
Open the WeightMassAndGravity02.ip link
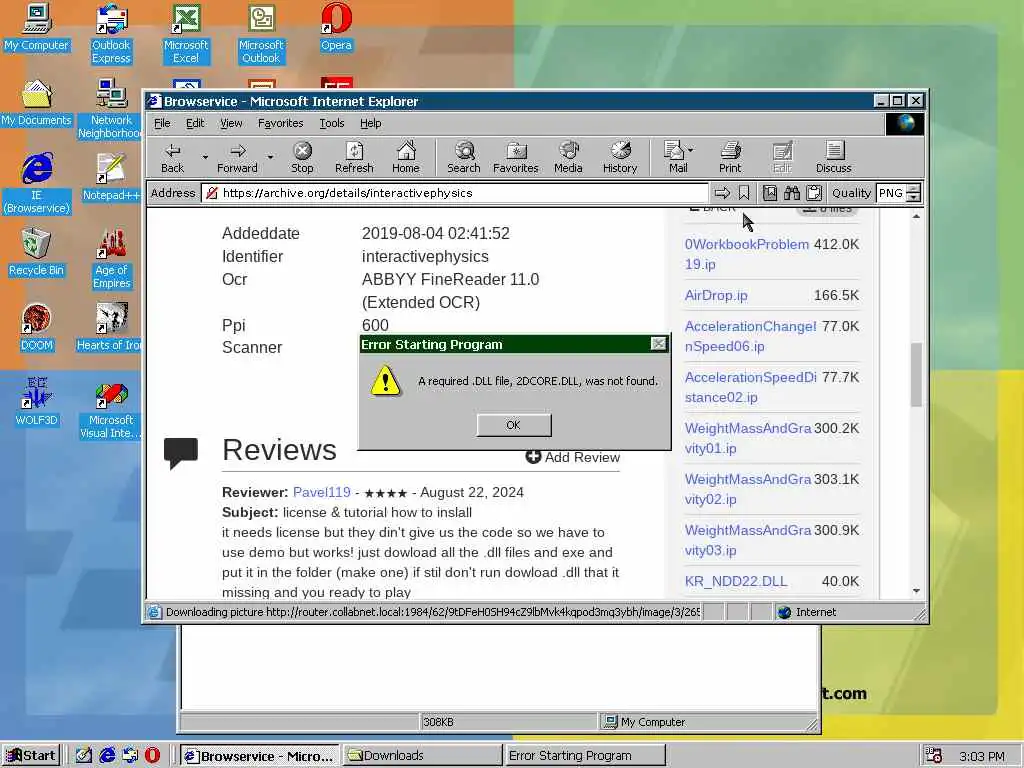(x=748, y=489)
